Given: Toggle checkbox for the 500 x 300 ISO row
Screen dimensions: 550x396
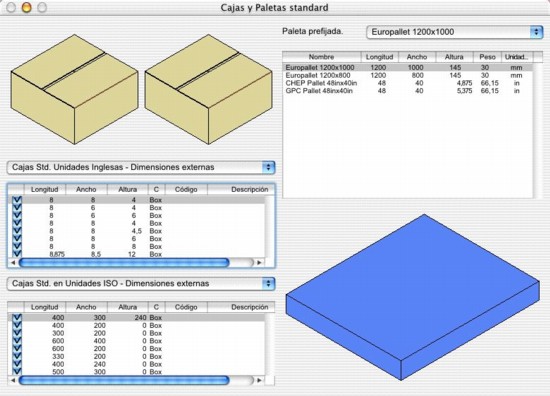Looking at the screenshot, I should click(17, 371).
